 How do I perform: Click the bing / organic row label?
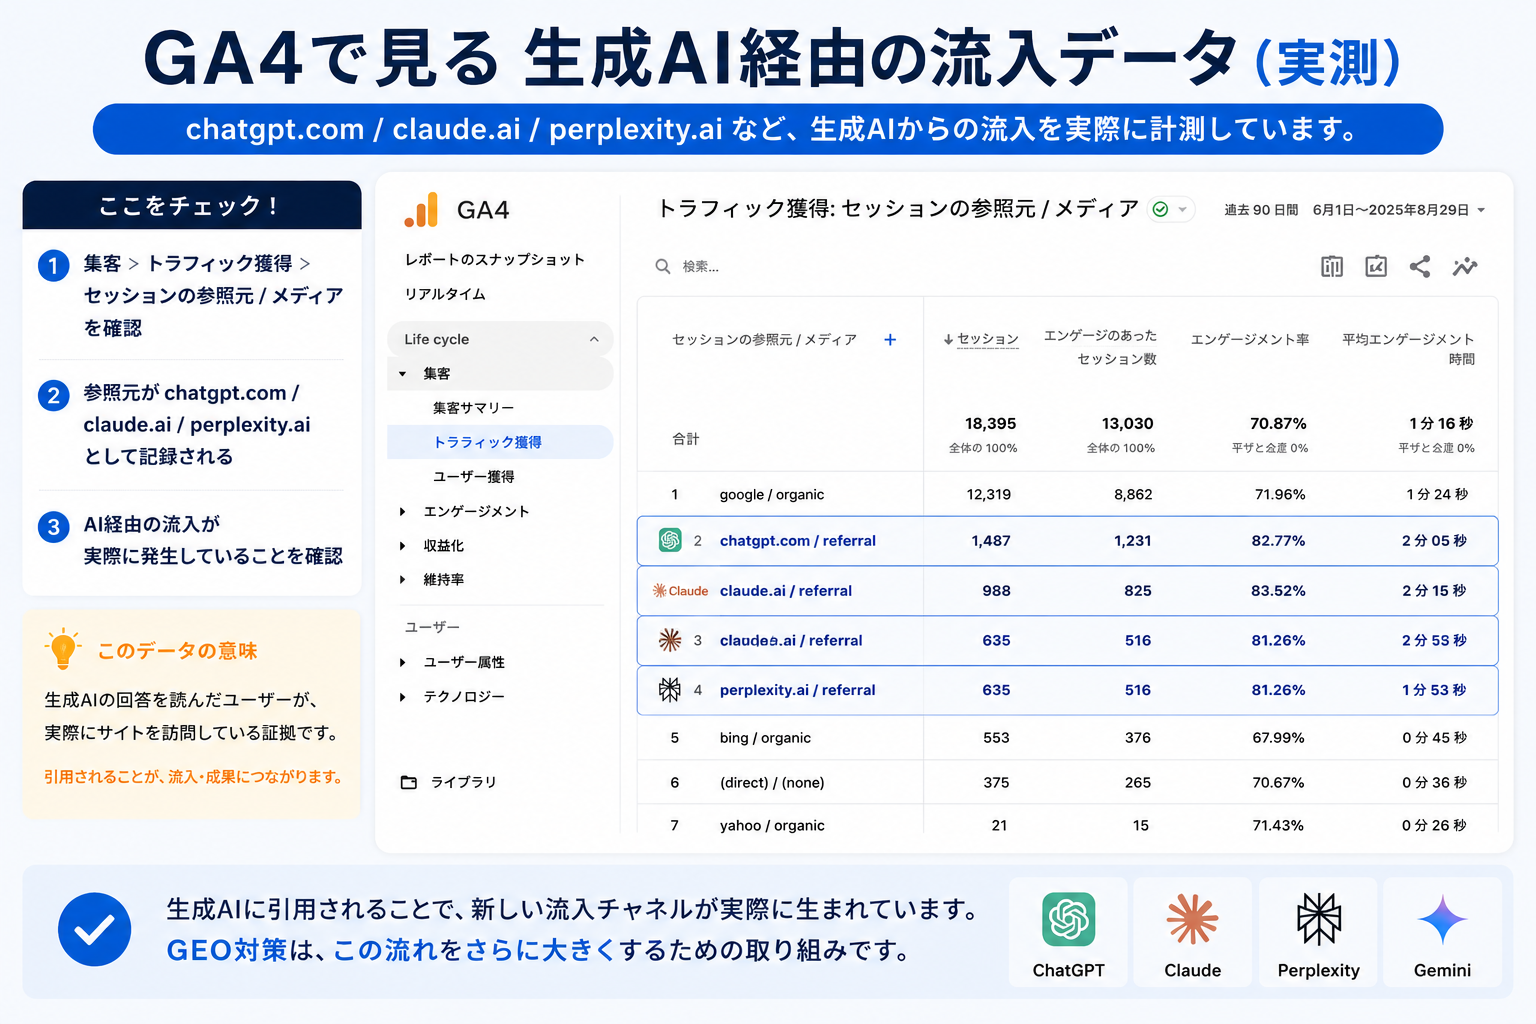(x=765, y=738)
